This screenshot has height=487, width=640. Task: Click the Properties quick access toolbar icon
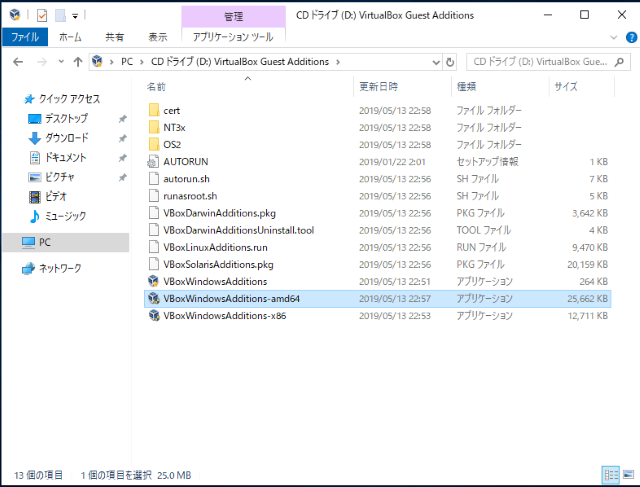(42, 16)
